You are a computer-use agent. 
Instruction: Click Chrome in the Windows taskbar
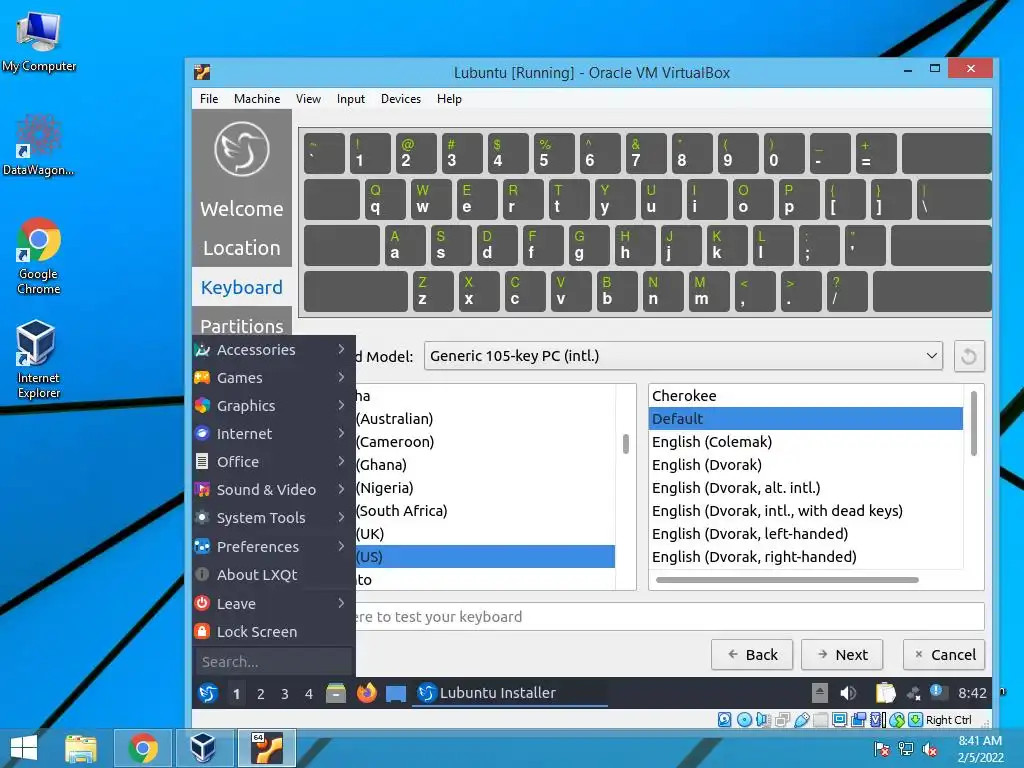pyautogui.click(x=142, y=748)
